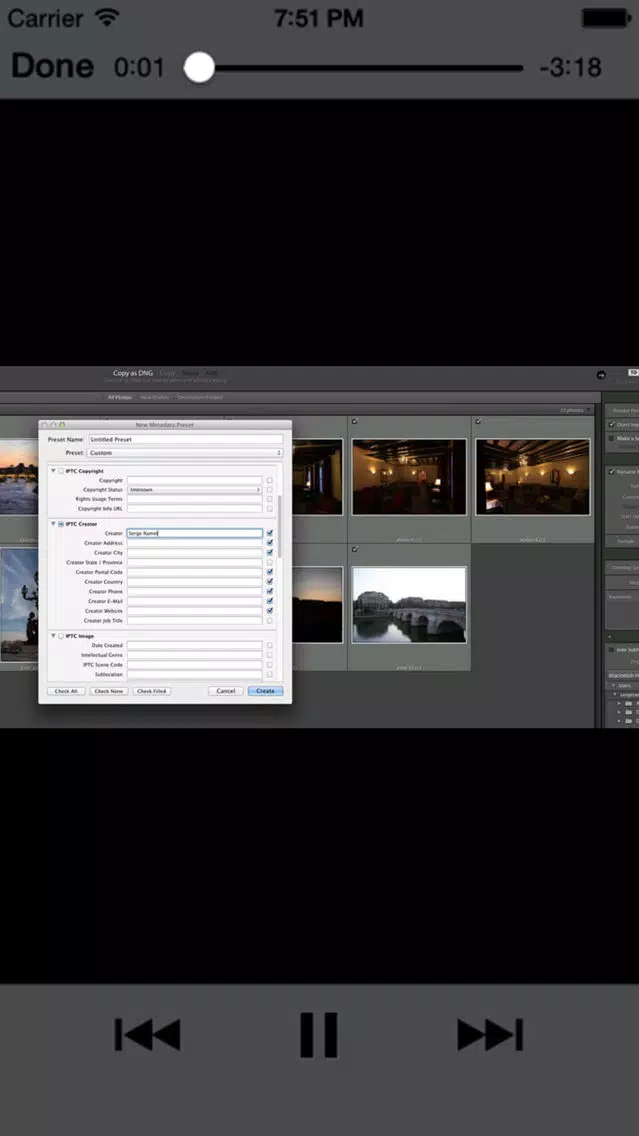Image resolution: width=639 pixels, height=1136 pixels.
Task: Uncheck the Creator City checkbox
Action: (270, 553)
